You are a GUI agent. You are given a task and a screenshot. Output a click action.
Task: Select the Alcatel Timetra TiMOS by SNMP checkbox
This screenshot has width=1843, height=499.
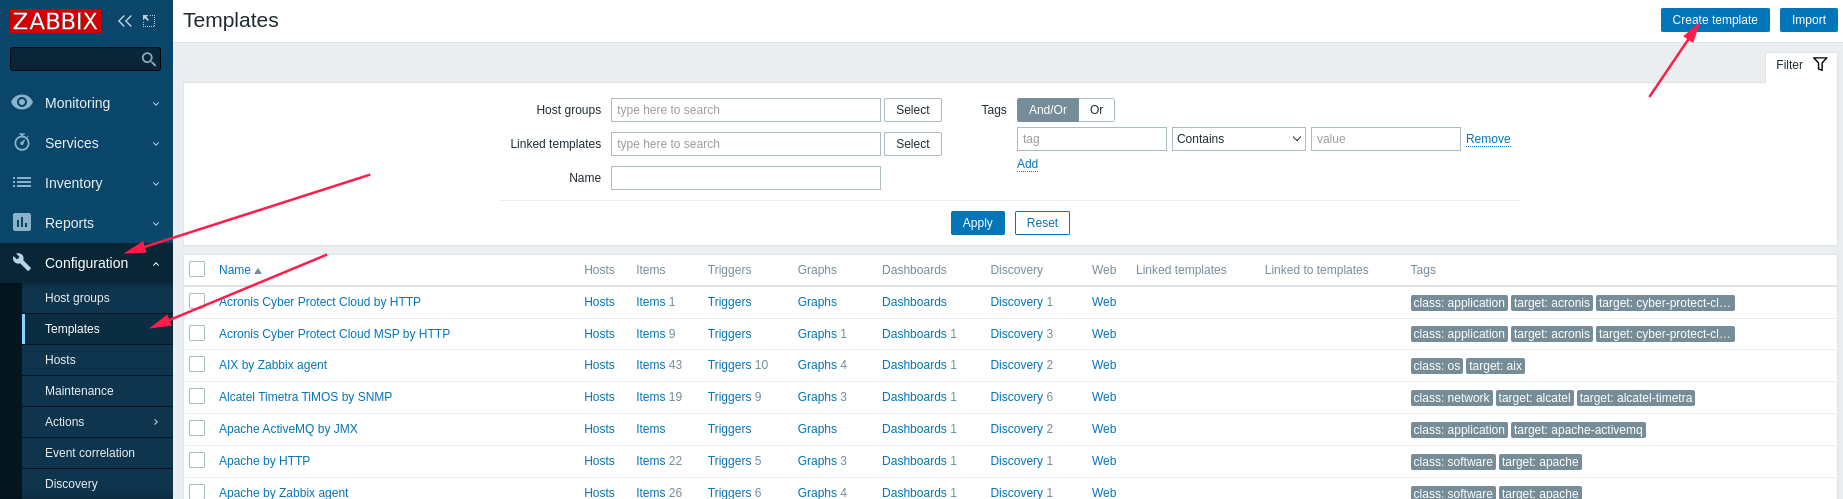[197, 397]
